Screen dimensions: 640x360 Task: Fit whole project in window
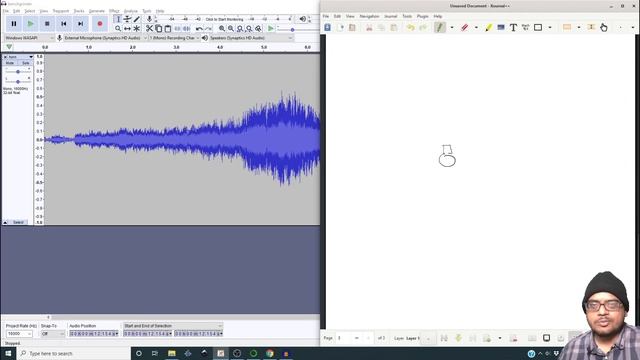[249, 29]
